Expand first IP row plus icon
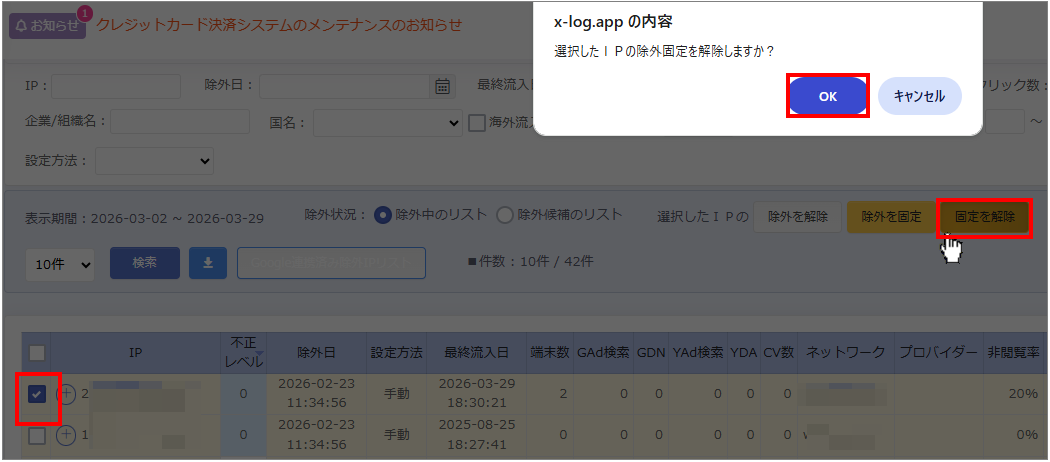Viewport: 1050px width, 462px height. (x=66, y=394)
